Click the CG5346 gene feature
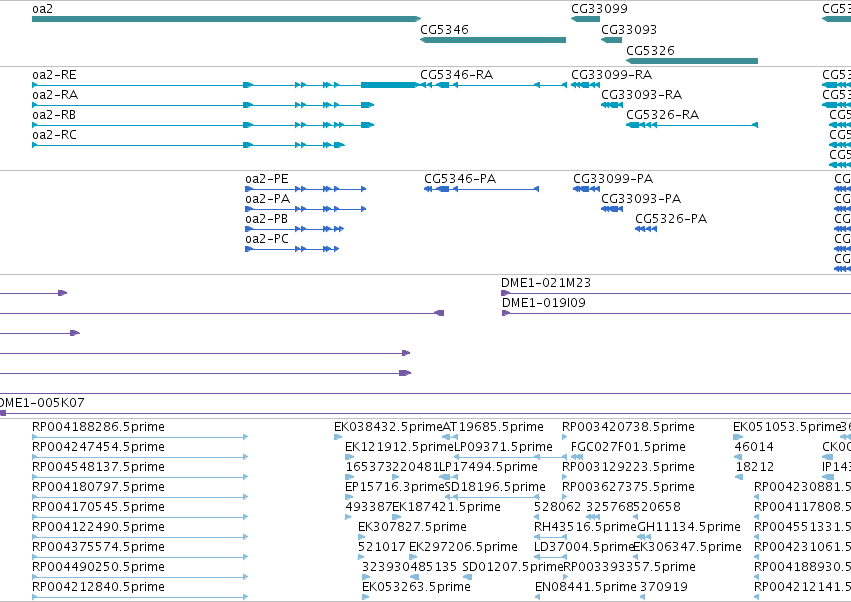Screen dimensions: 851x602 pos(493,40)
